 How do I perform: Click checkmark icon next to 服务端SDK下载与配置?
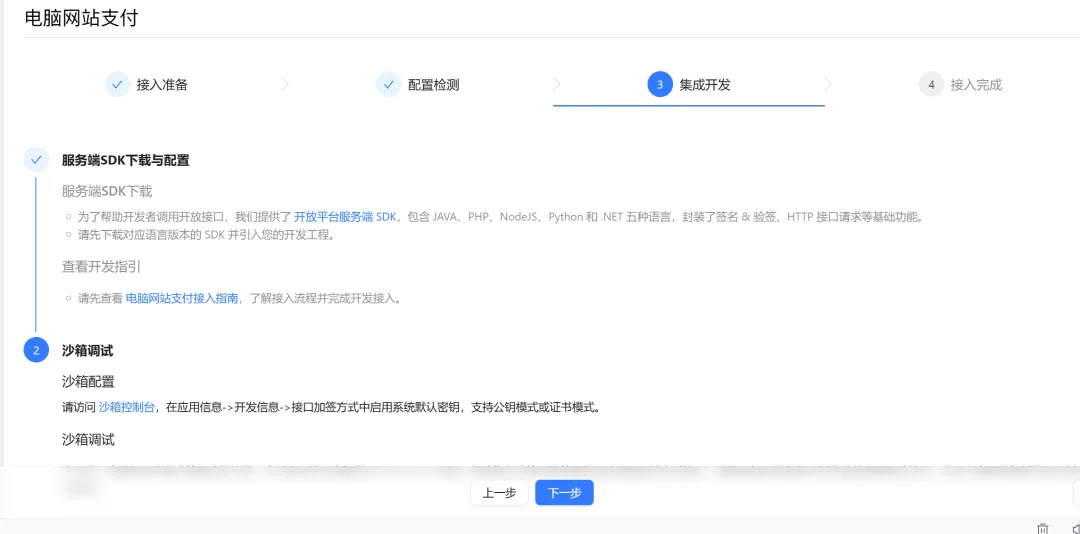[x=36, y=160]
